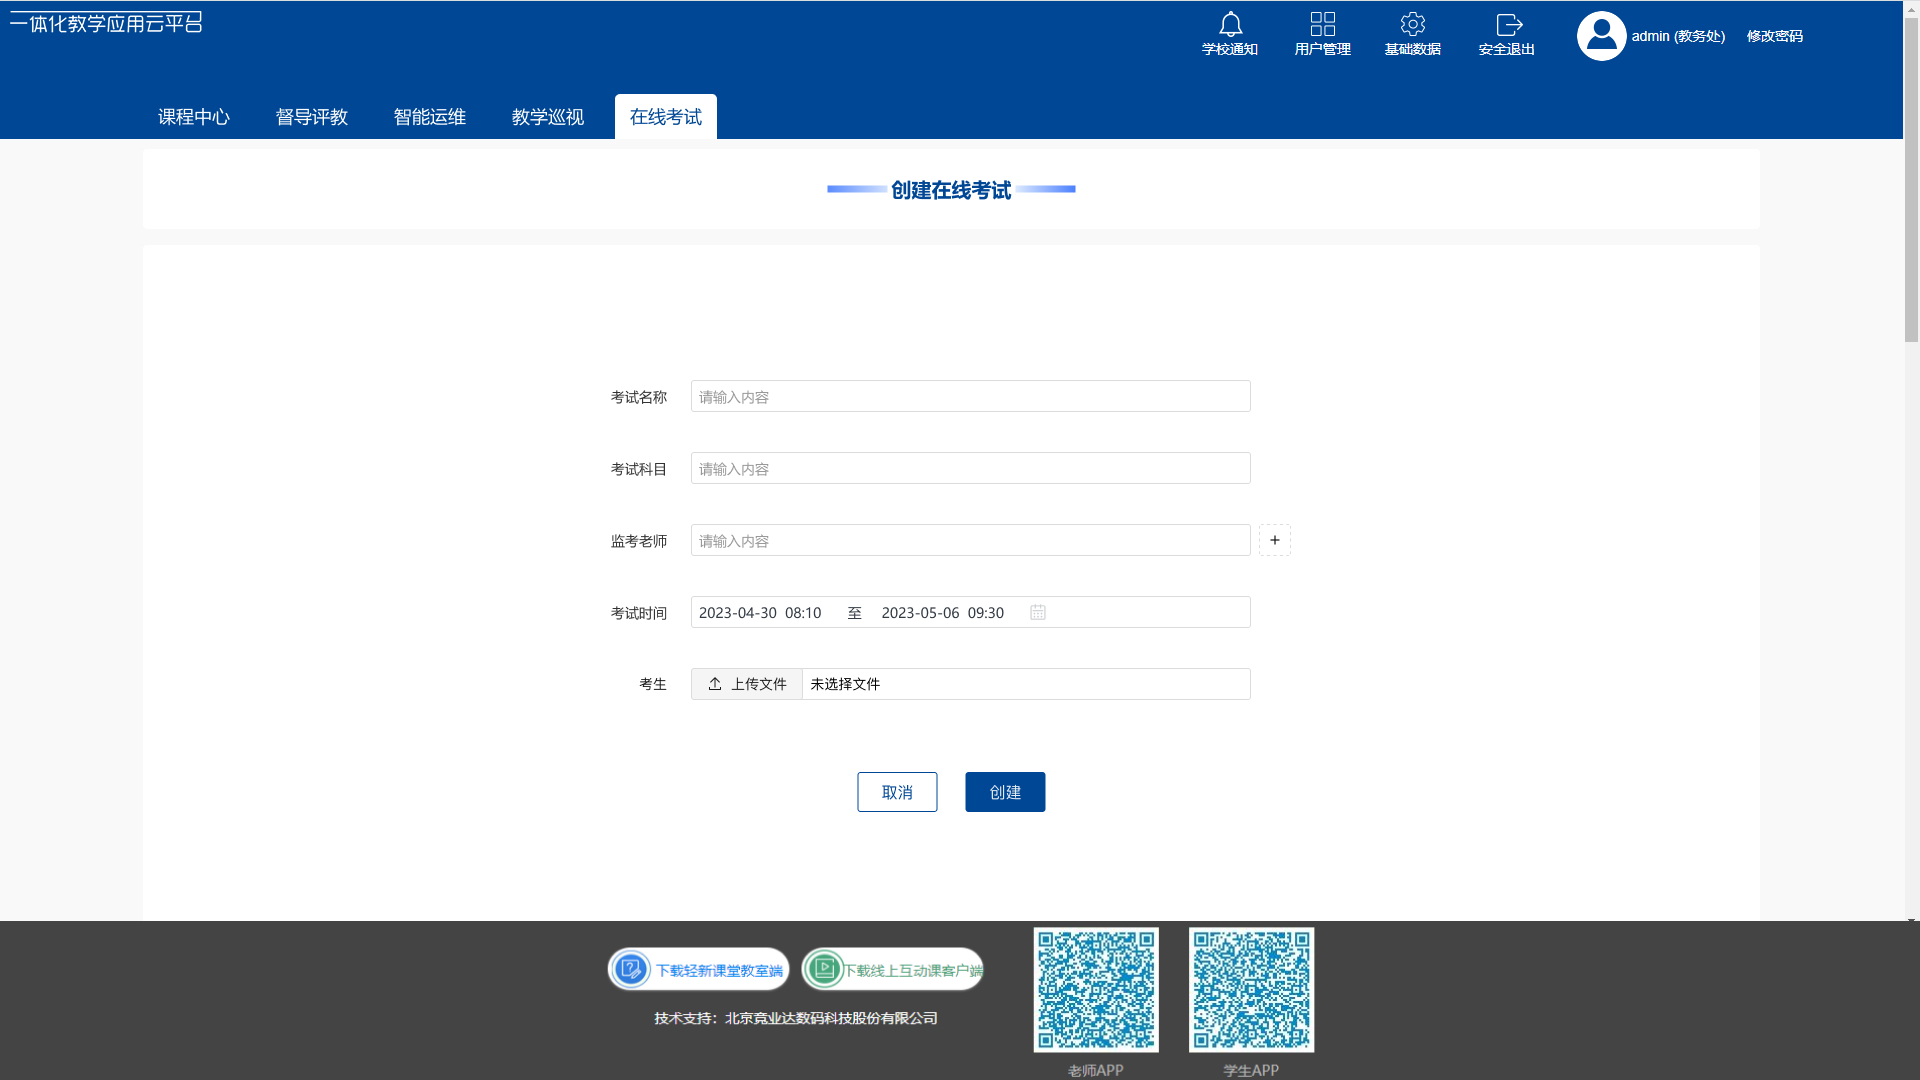This screenshot has width=1920, height=1080.
Task: Click the start time 2023-04-30 08:10
Action: point(760,613)
